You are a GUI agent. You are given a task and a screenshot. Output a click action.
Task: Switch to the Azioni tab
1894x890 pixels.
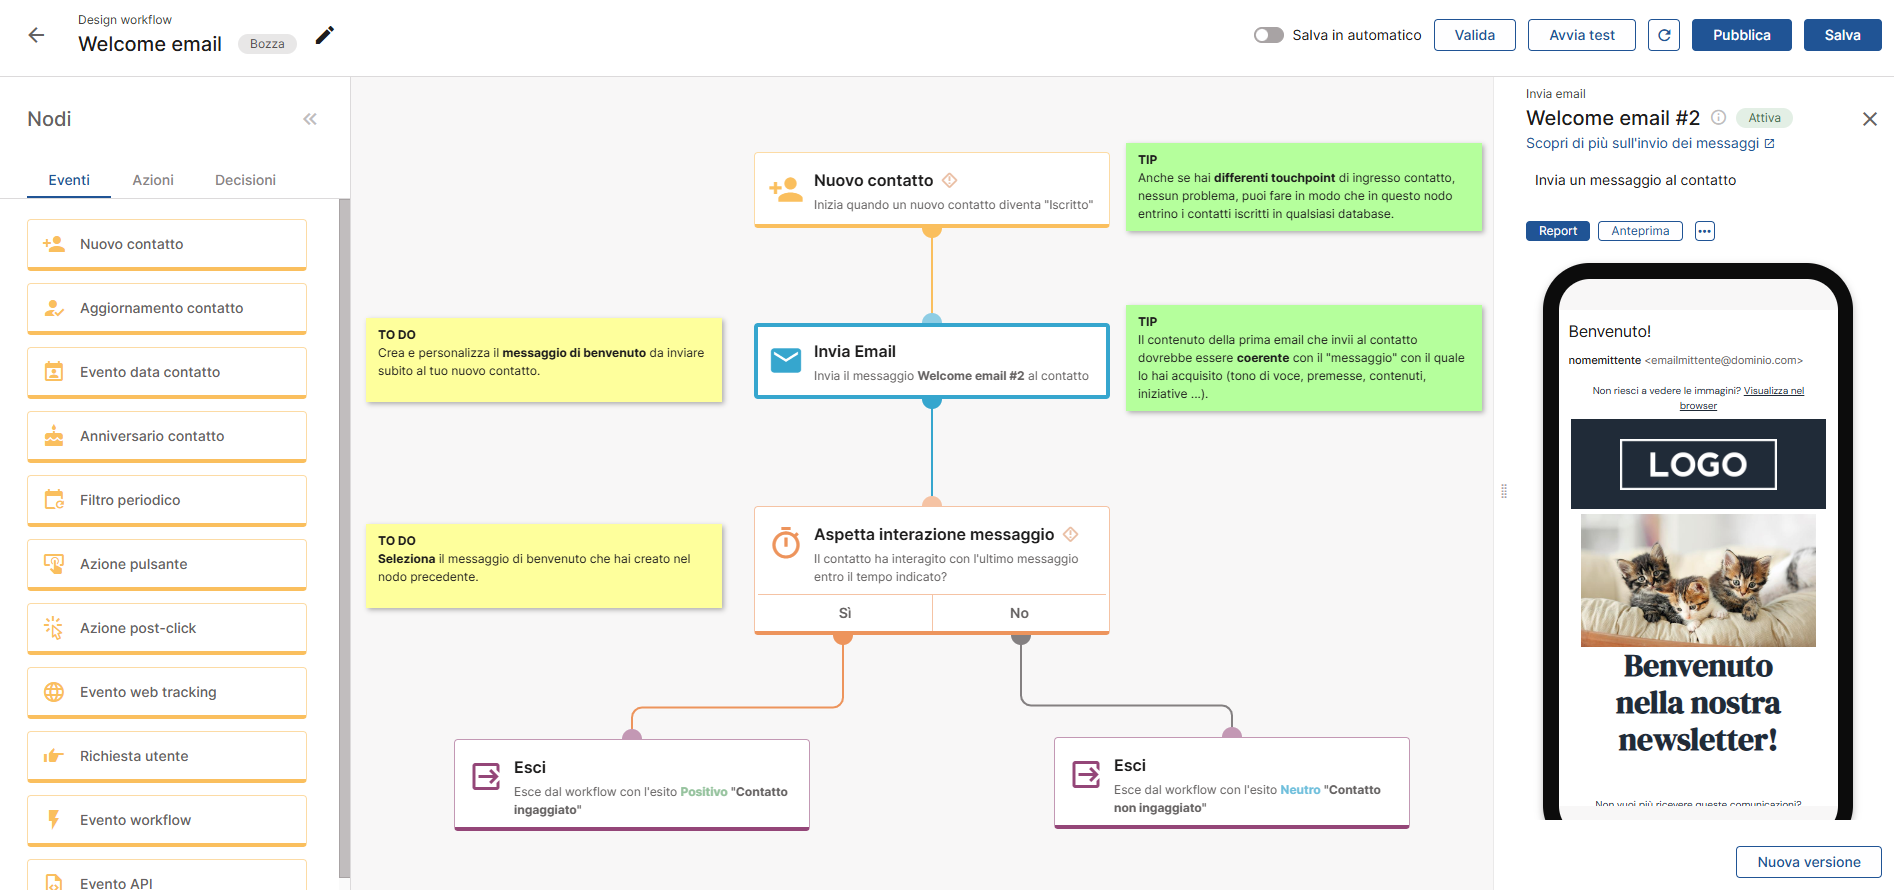[153, 180]
